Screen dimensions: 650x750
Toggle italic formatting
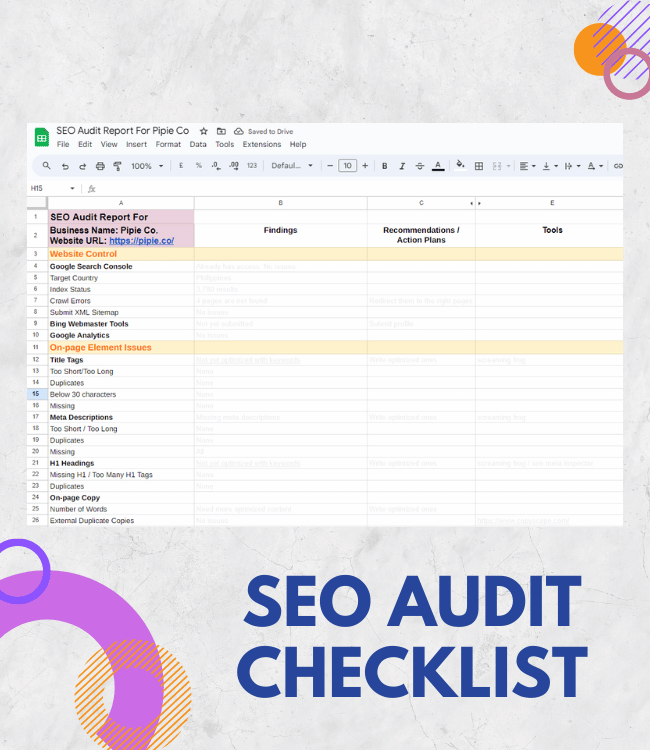click(402, 166)
